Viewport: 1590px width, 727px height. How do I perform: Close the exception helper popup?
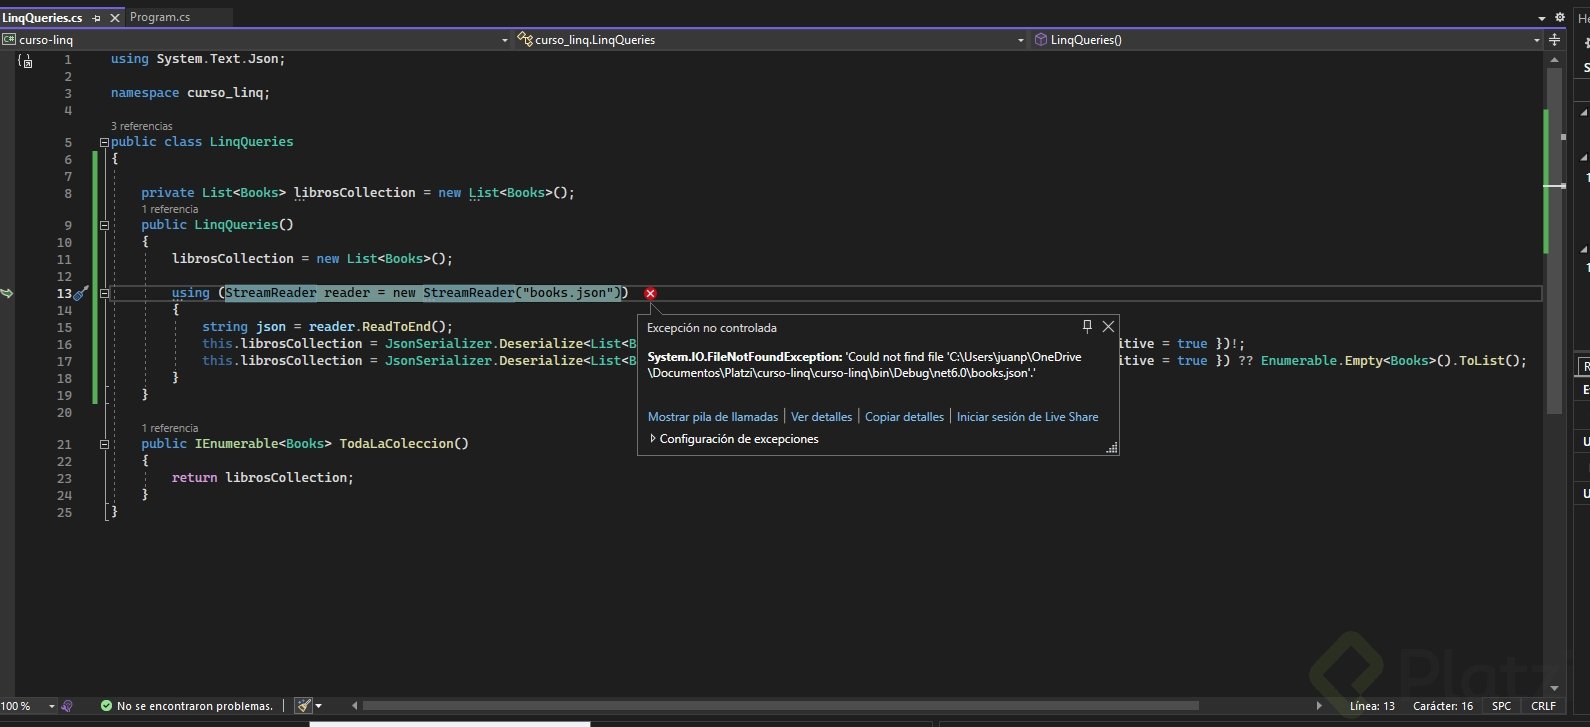pyautogui.click(x=1108, y=326)
